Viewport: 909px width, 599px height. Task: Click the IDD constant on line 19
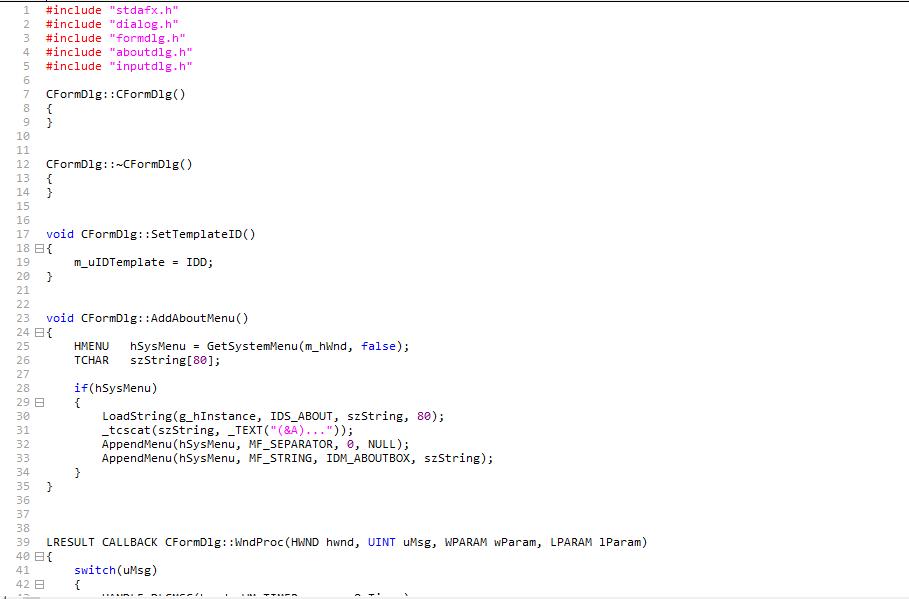coord(196,262)
